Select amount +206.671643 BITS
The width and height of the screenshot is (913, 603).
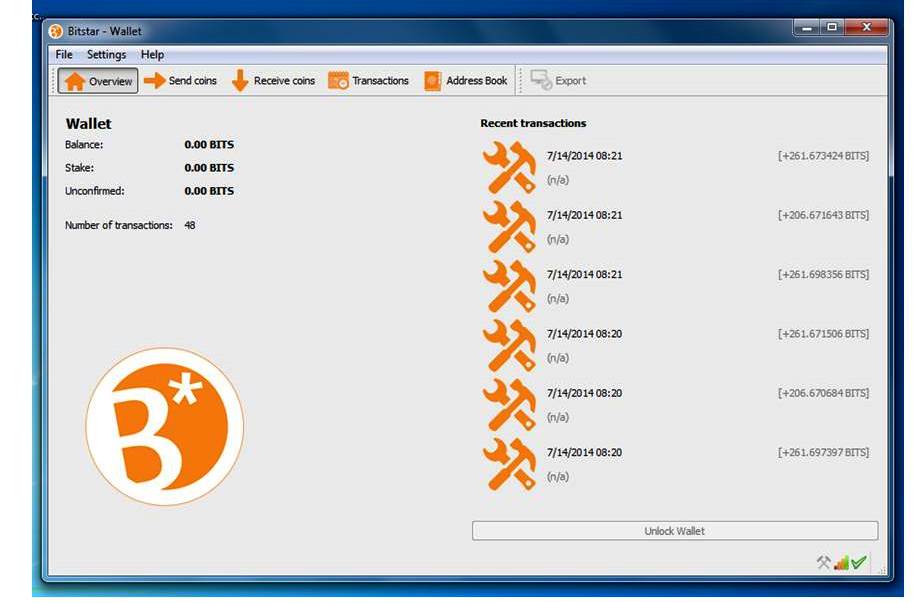tap(823, 215)
